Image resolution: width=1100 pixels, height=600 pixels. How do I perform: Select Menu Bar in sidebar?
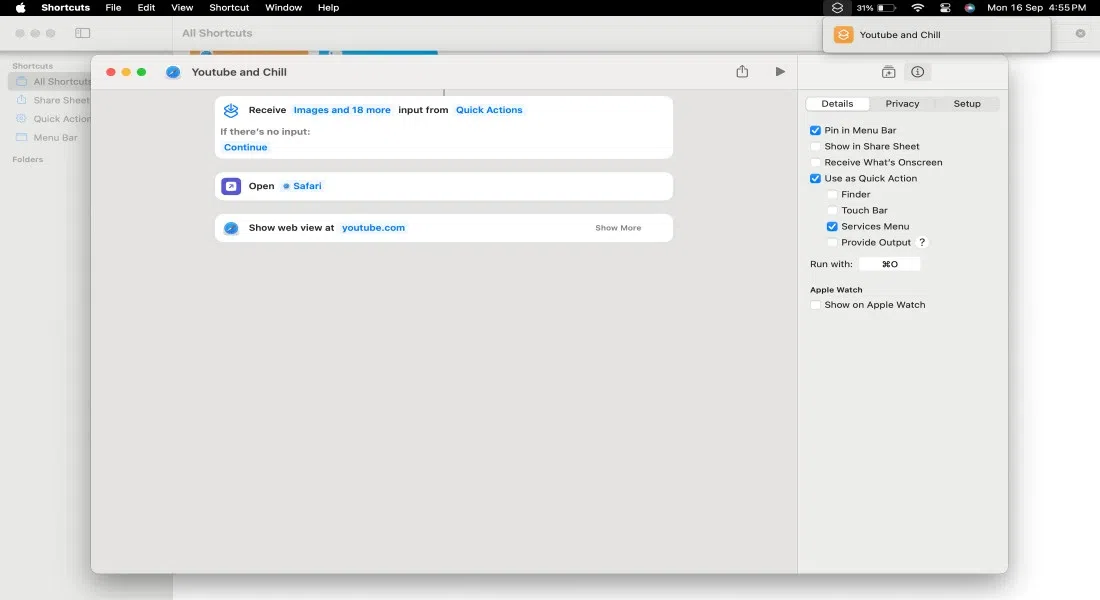(47, 138)
